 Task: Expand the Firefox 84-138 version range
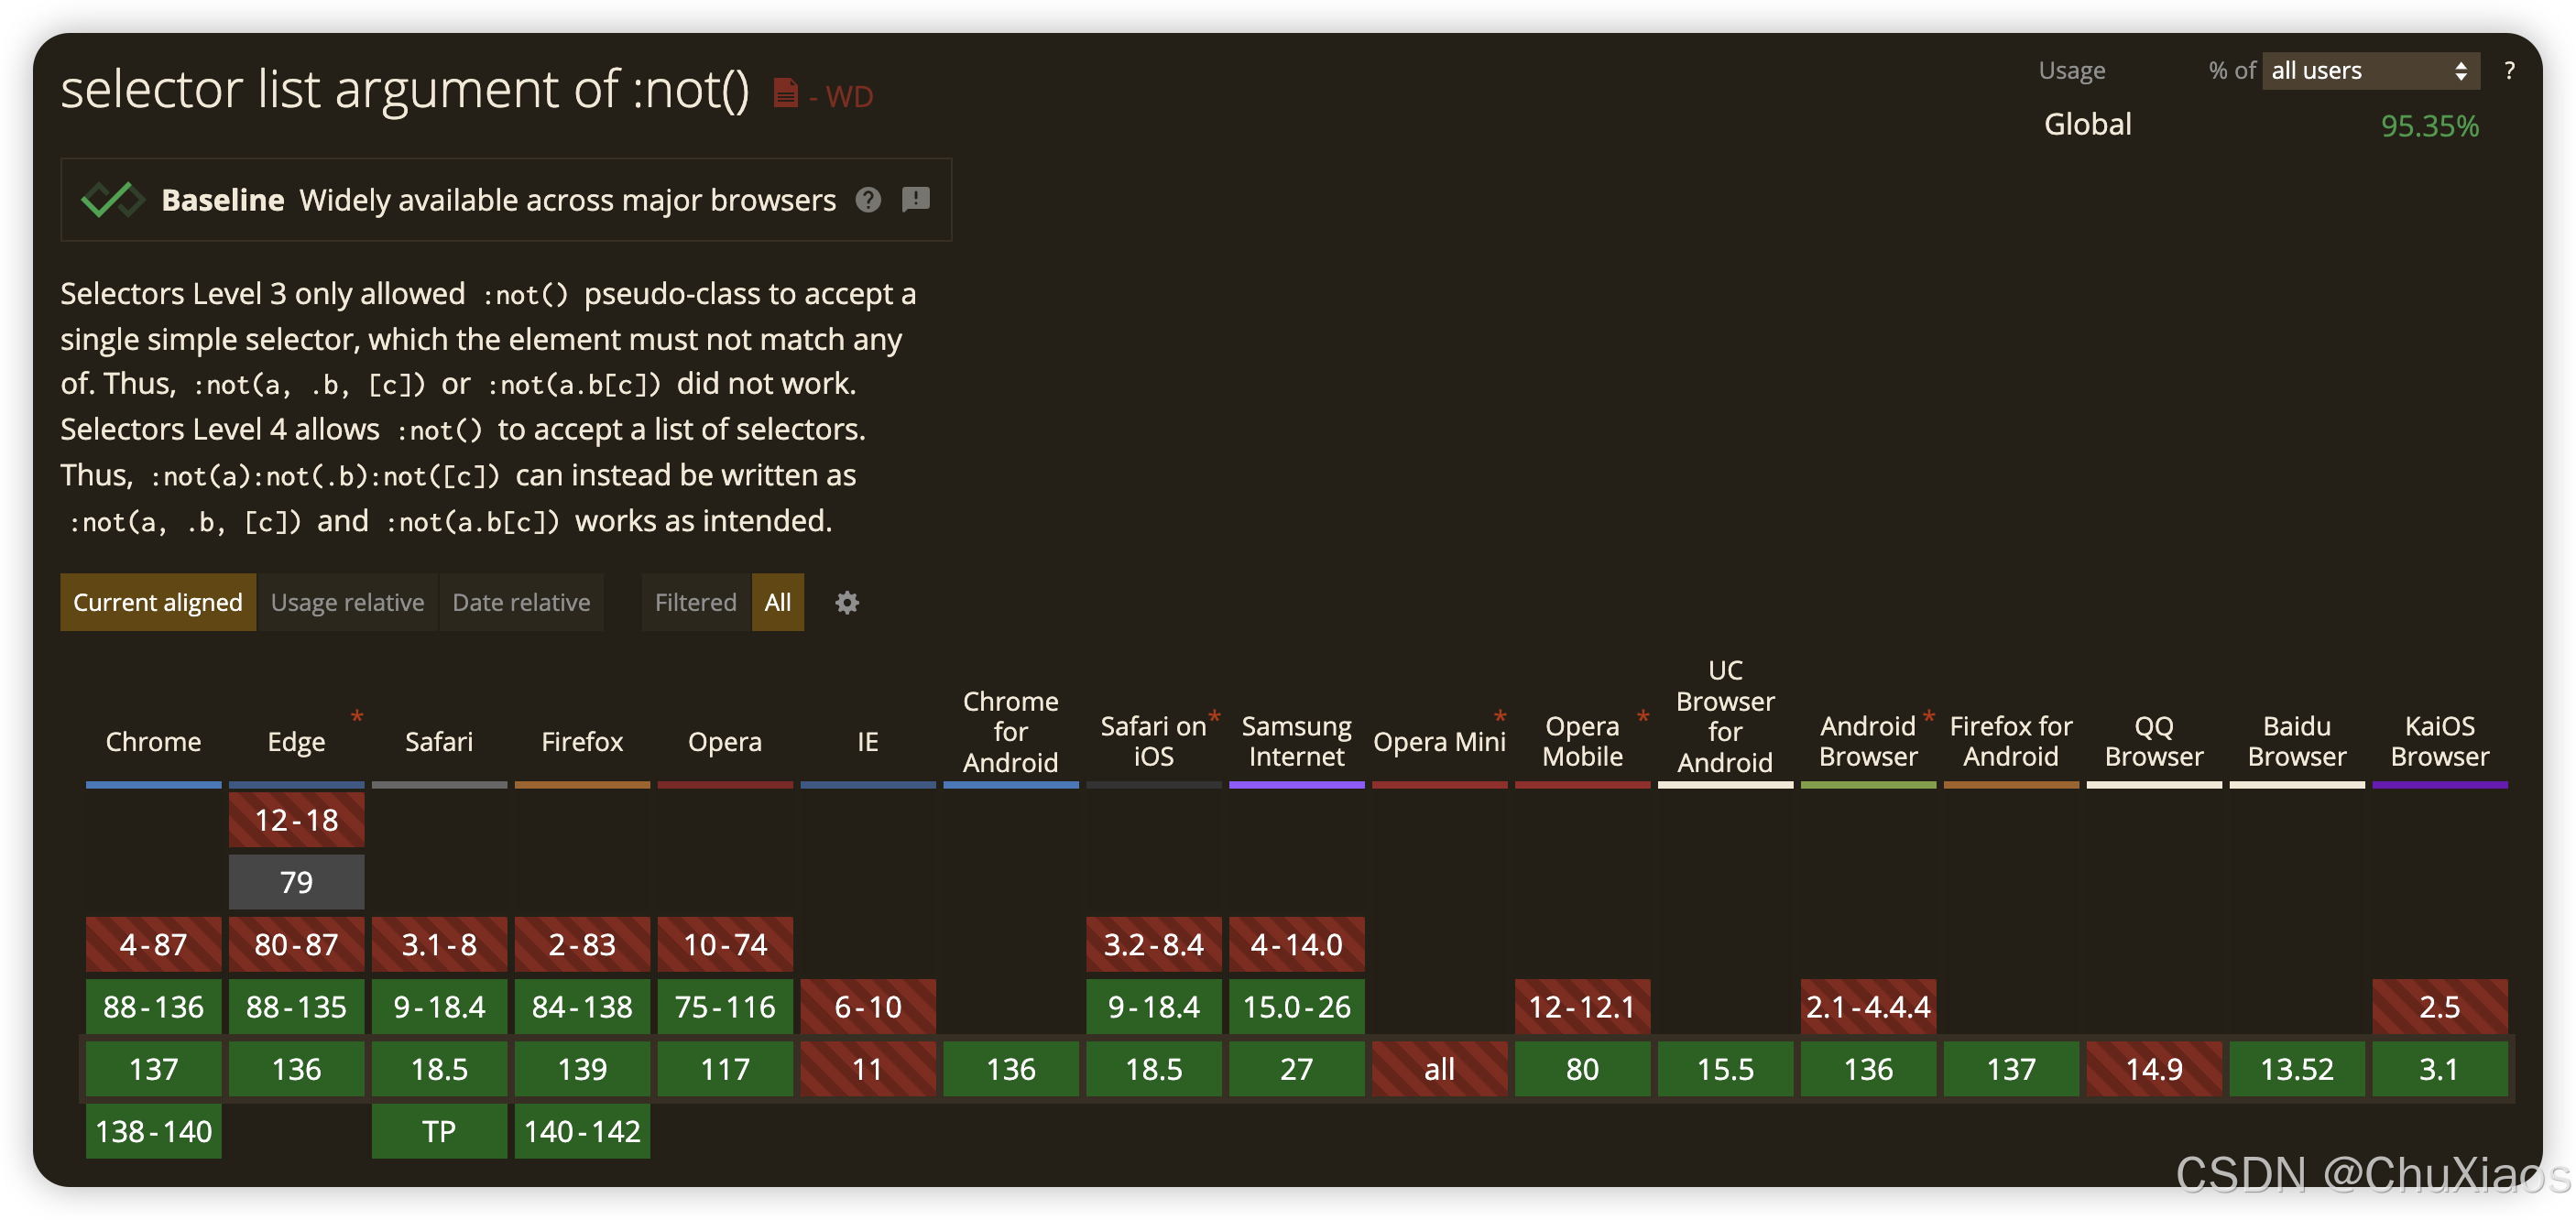pos(582,1006)
